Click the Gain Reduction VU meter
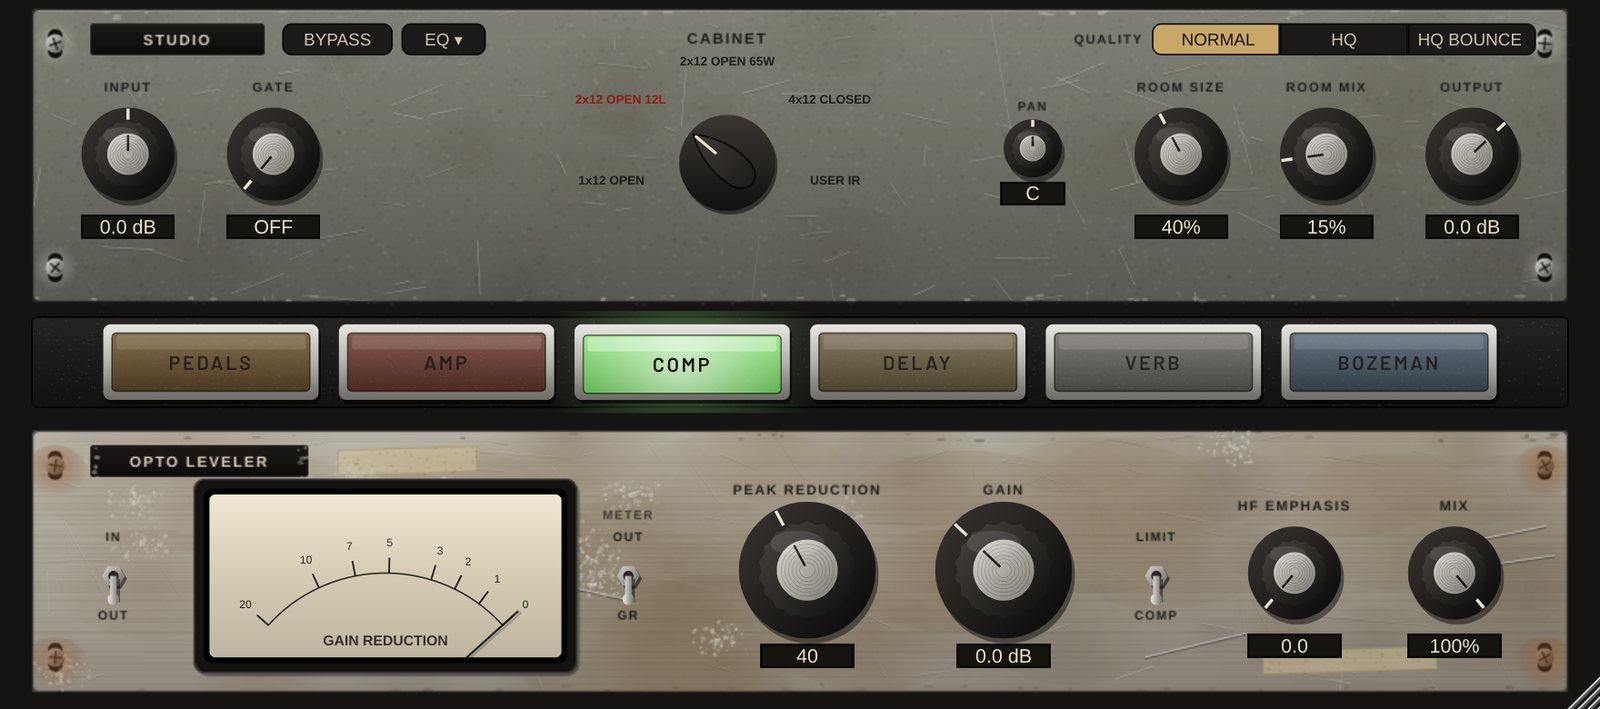This screenshot has height=709, width=1600. pyautogui.click(x=385, y=576)
